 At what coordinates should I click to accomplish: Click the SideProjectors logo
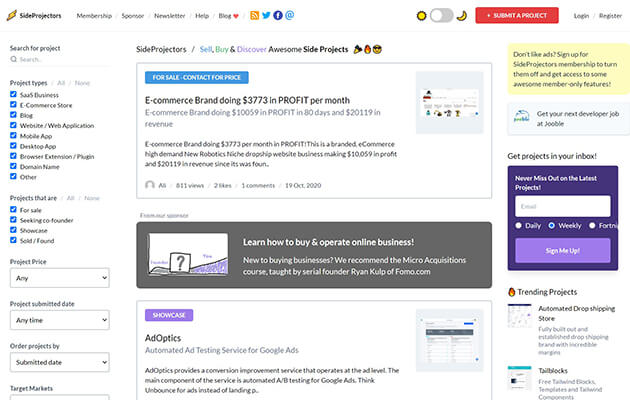click(x=34, y=16)
